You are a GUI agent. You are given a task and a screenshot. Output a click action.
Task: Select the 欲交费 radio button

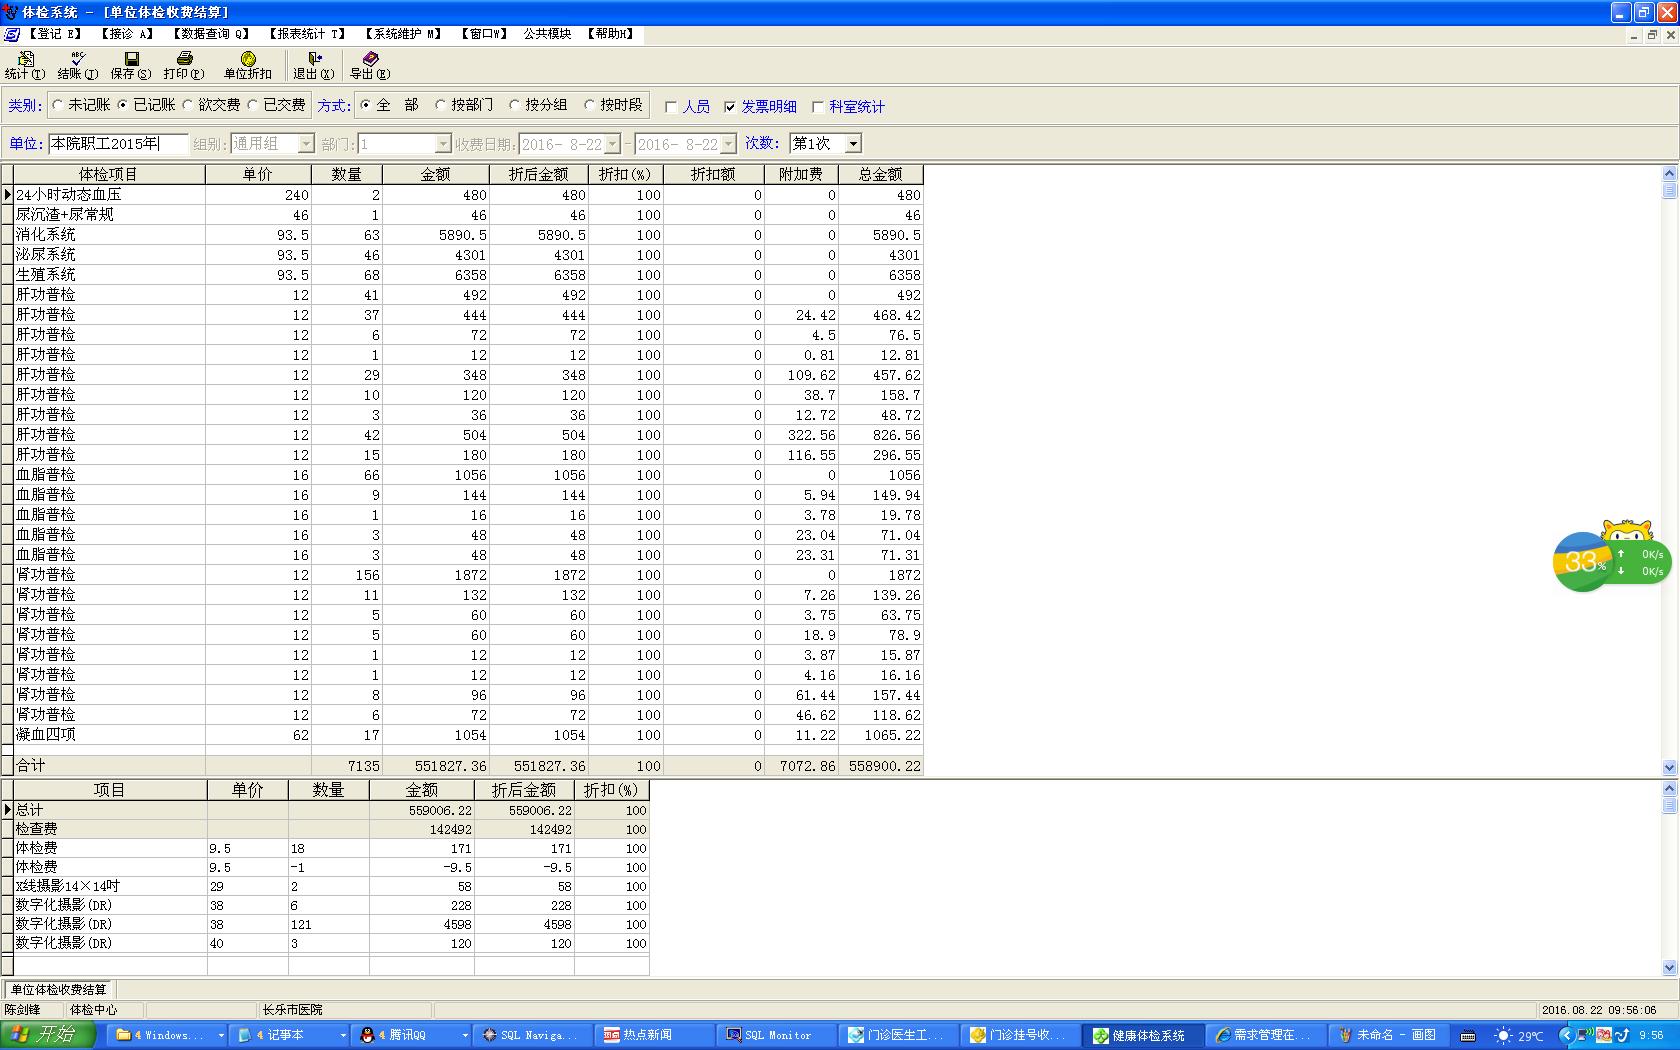tap(188, 105)
